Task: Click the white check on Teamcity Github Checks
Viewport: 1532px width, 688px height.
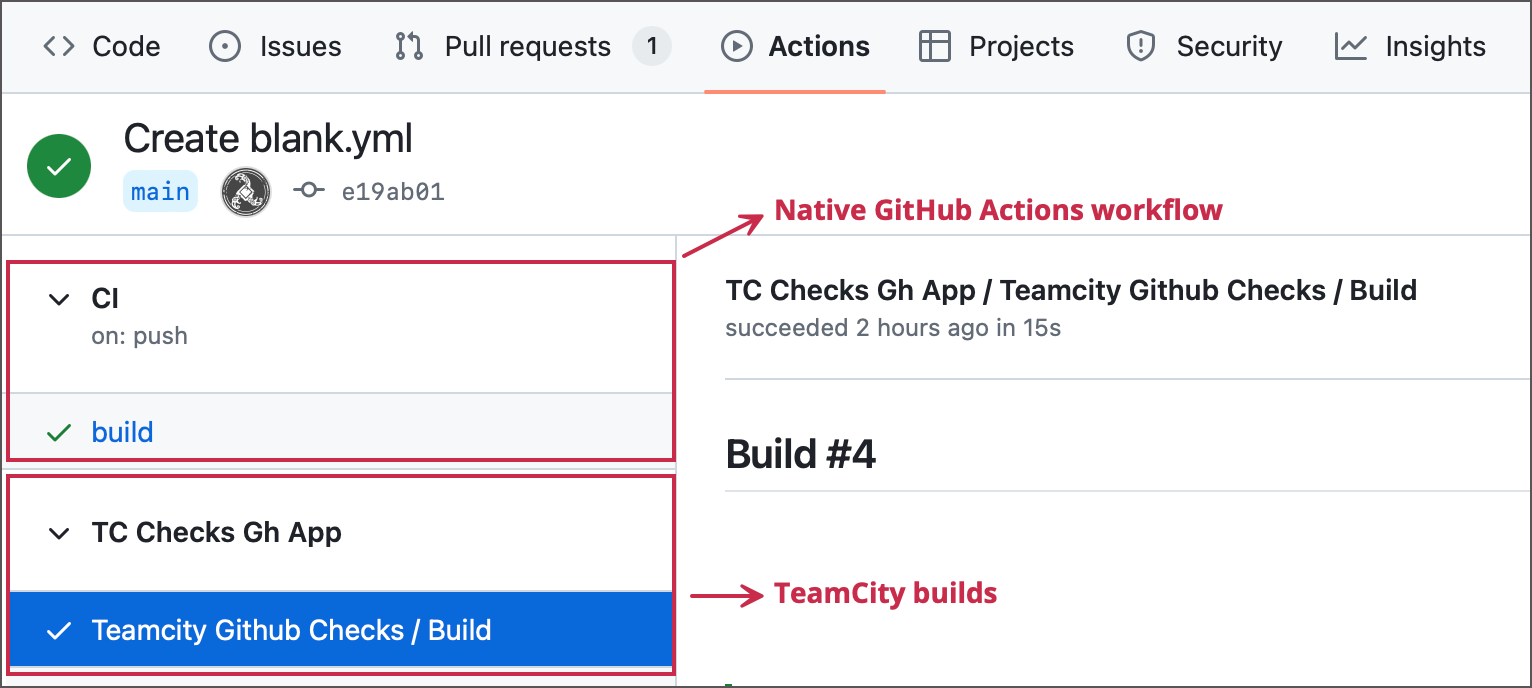Action: [x=58, y=630]
